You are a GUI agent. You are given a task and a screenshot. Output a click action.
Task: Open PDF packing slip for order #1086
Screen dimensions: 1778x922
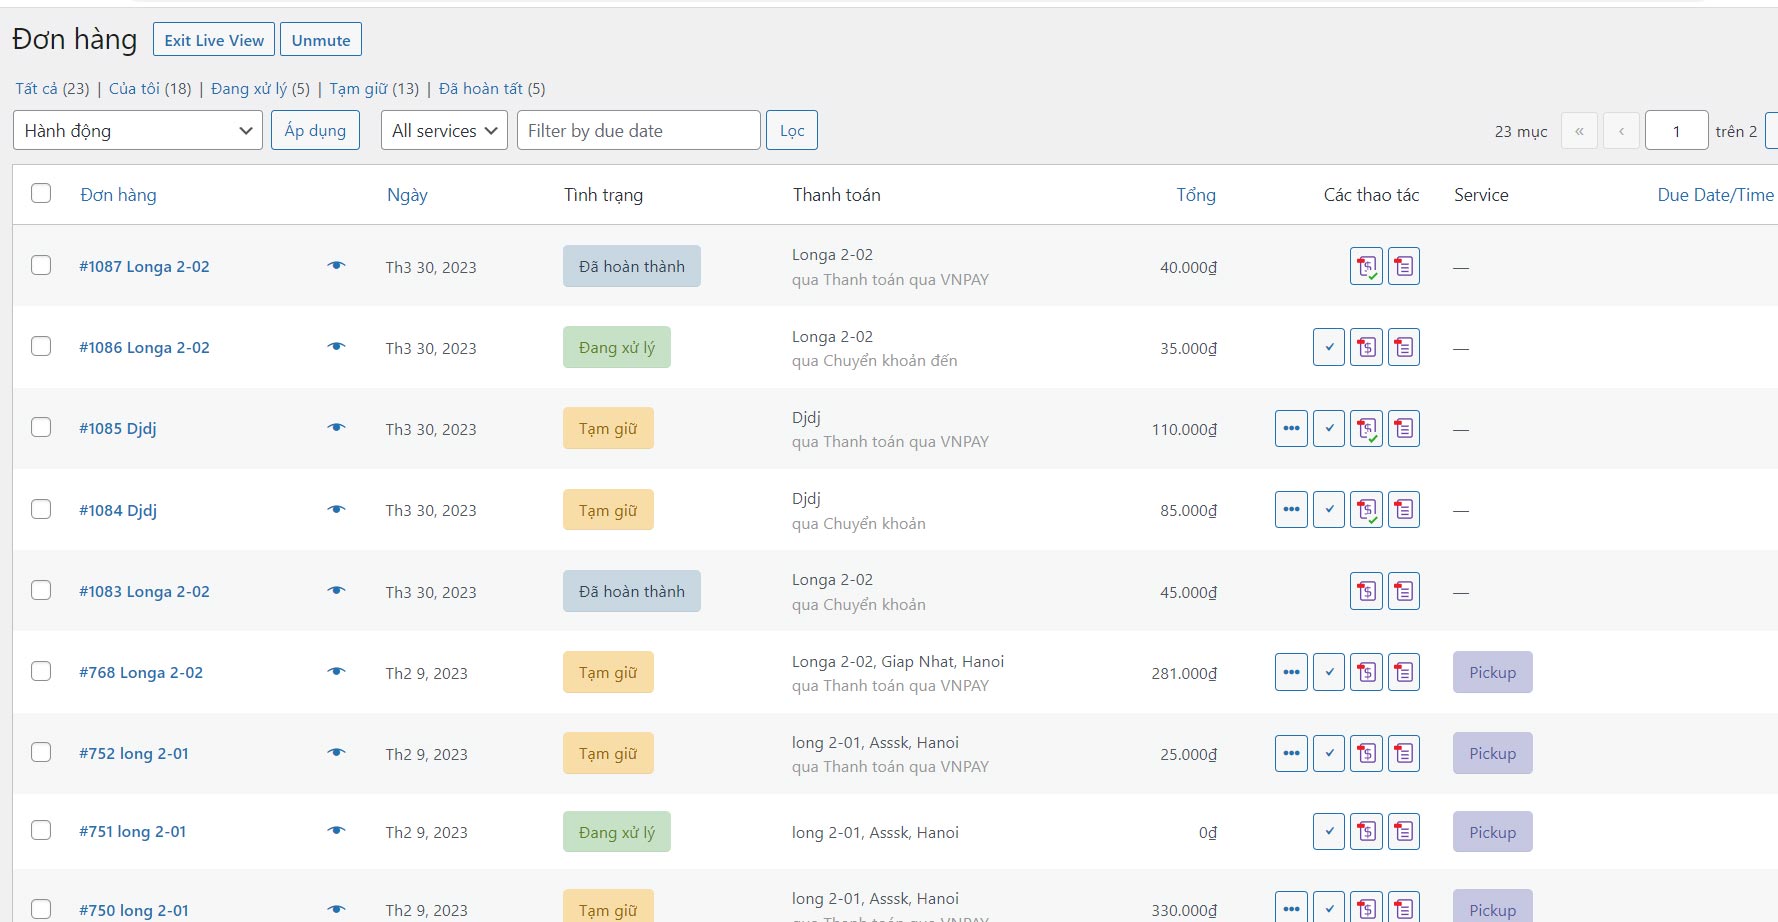[1404, 348]
